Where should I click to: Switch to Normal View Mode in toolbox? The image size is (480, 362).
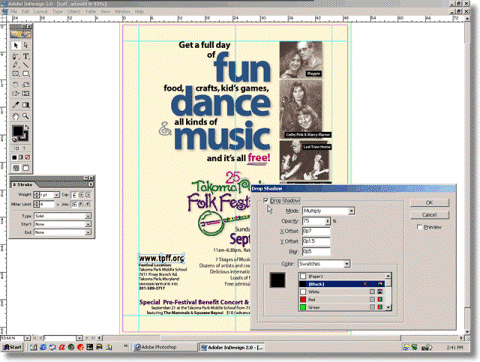16,168
